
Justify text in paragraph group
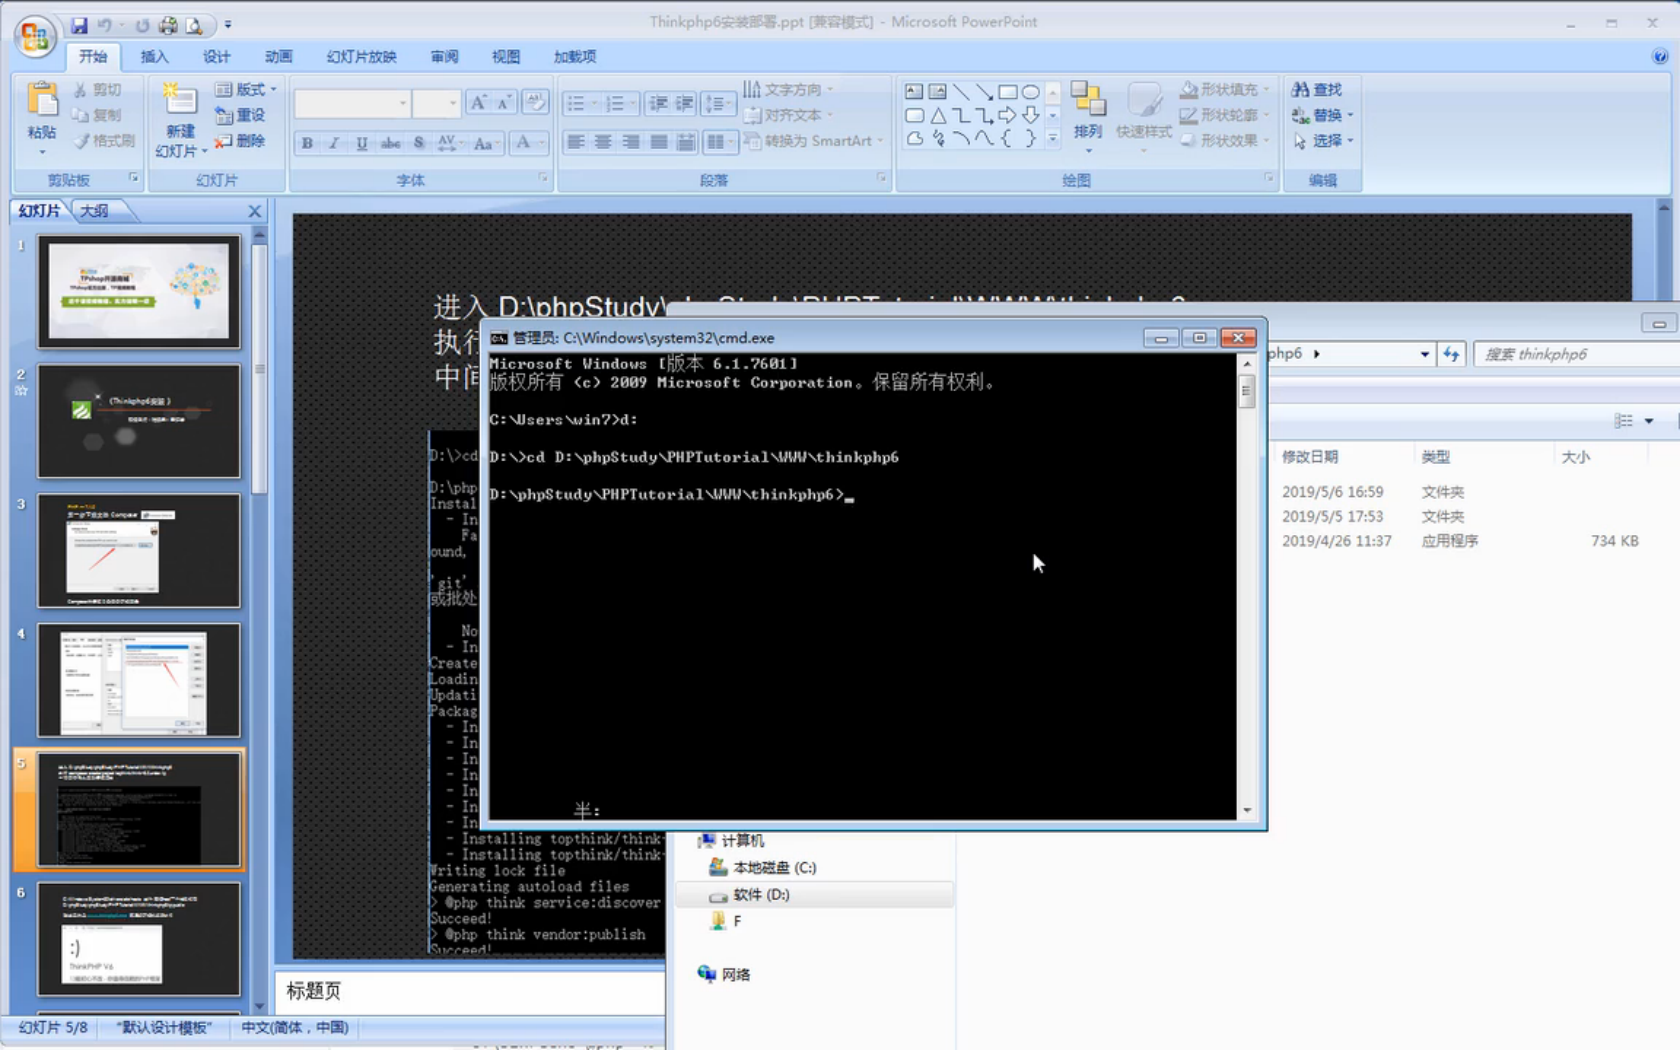coord(658,142)
